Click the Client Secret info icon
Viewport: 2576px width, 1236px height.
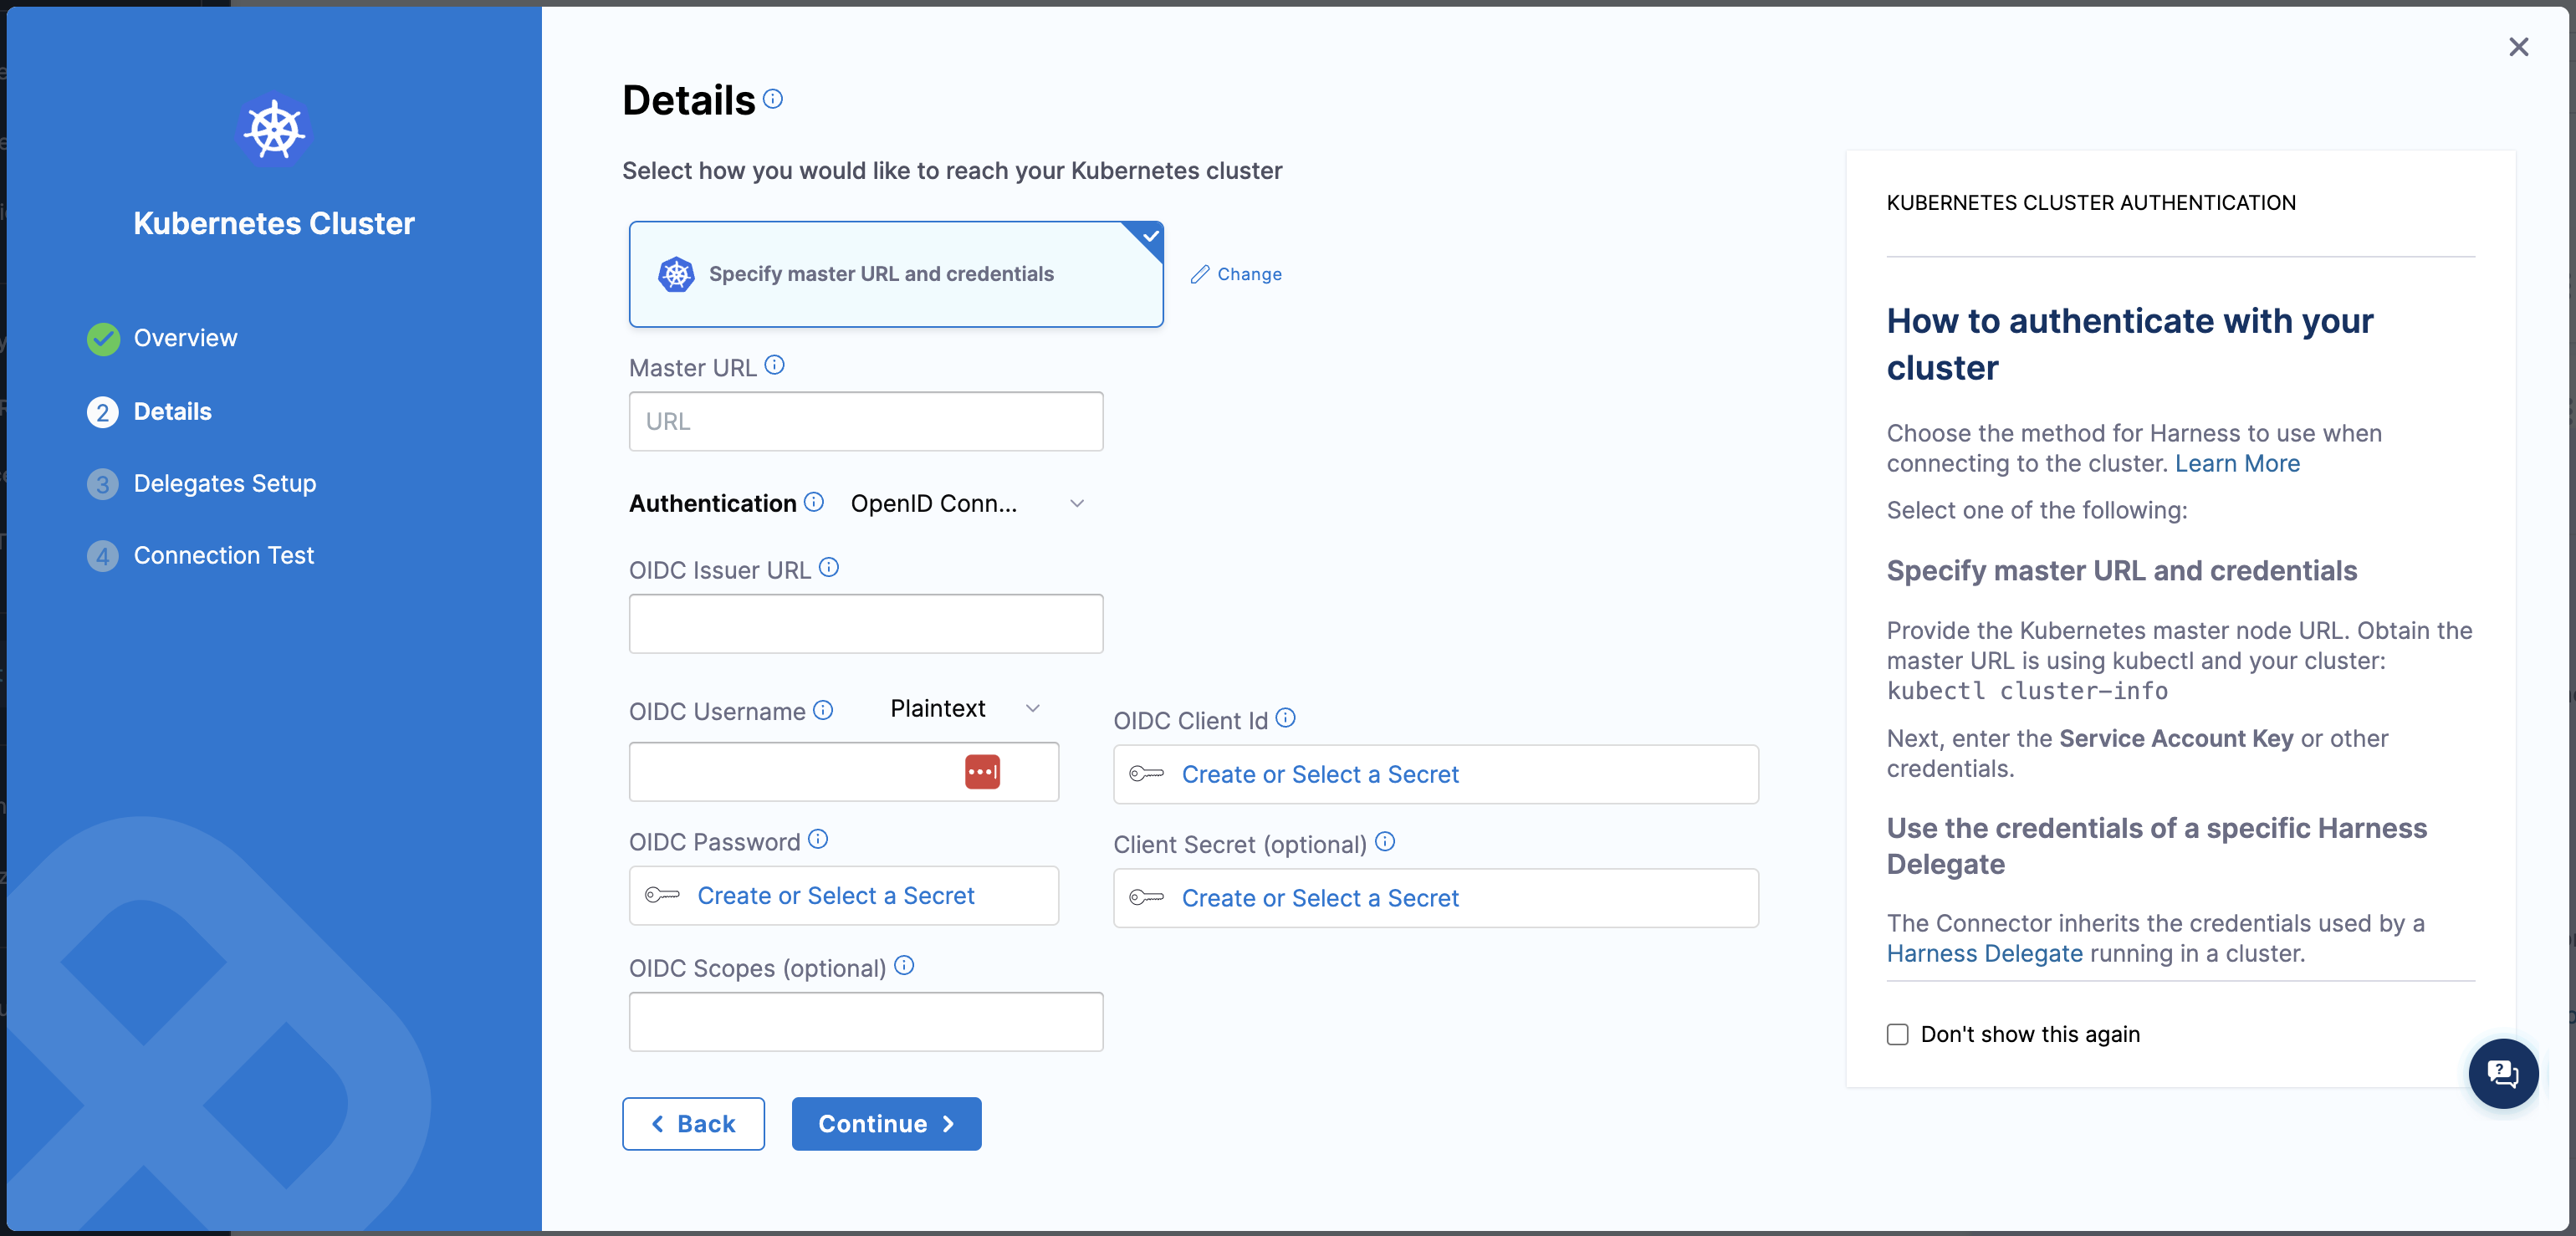1385,842
